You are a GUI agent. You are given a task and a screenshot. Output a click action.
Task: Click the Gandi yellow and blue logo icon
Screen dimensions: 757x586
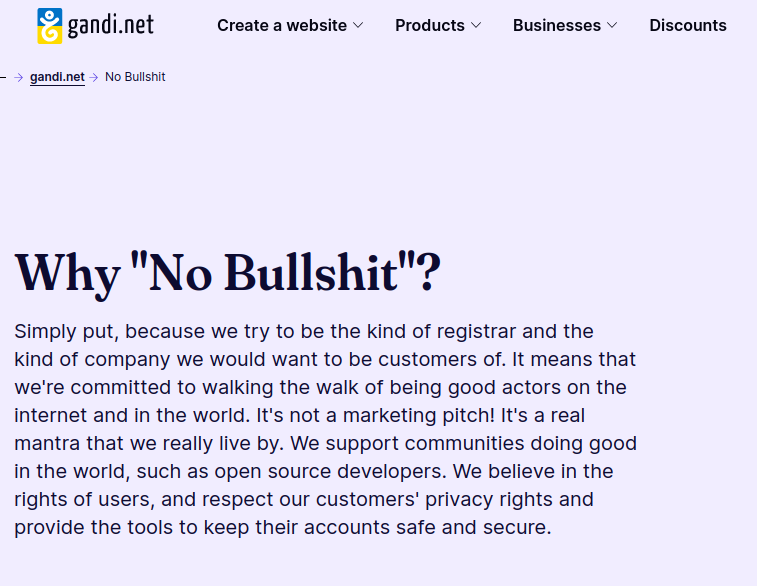[x=50, y=26]
